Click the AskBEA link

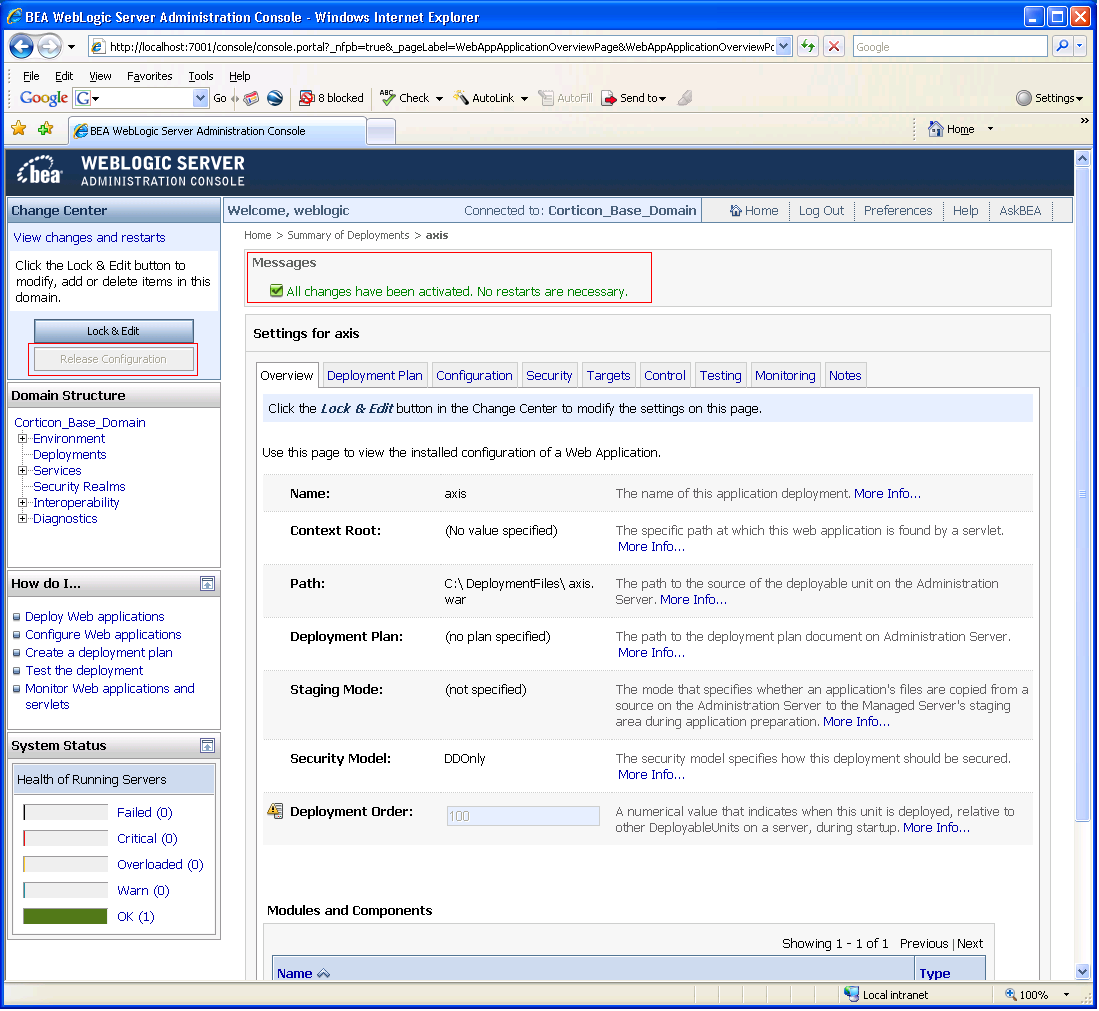pos(1020,210)
